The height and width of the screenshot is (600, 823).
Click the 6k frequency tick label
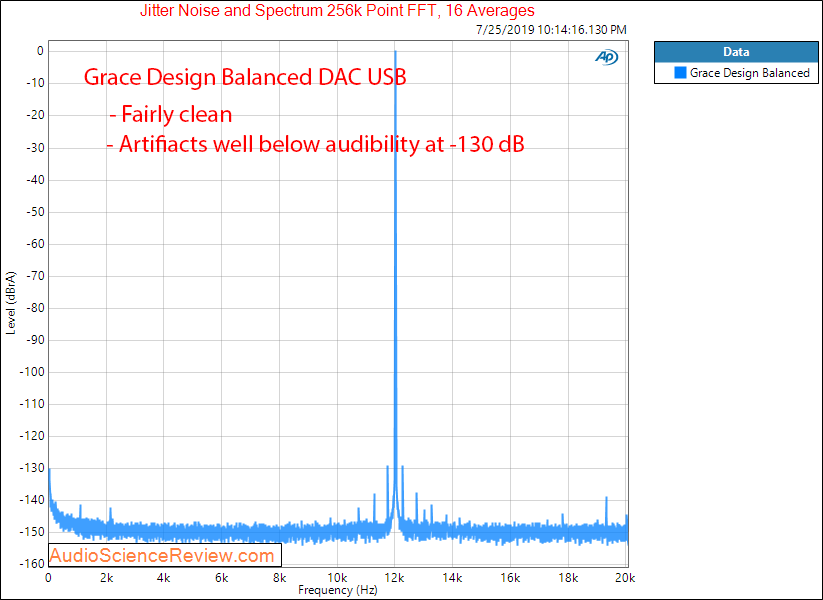click(221, 578)
